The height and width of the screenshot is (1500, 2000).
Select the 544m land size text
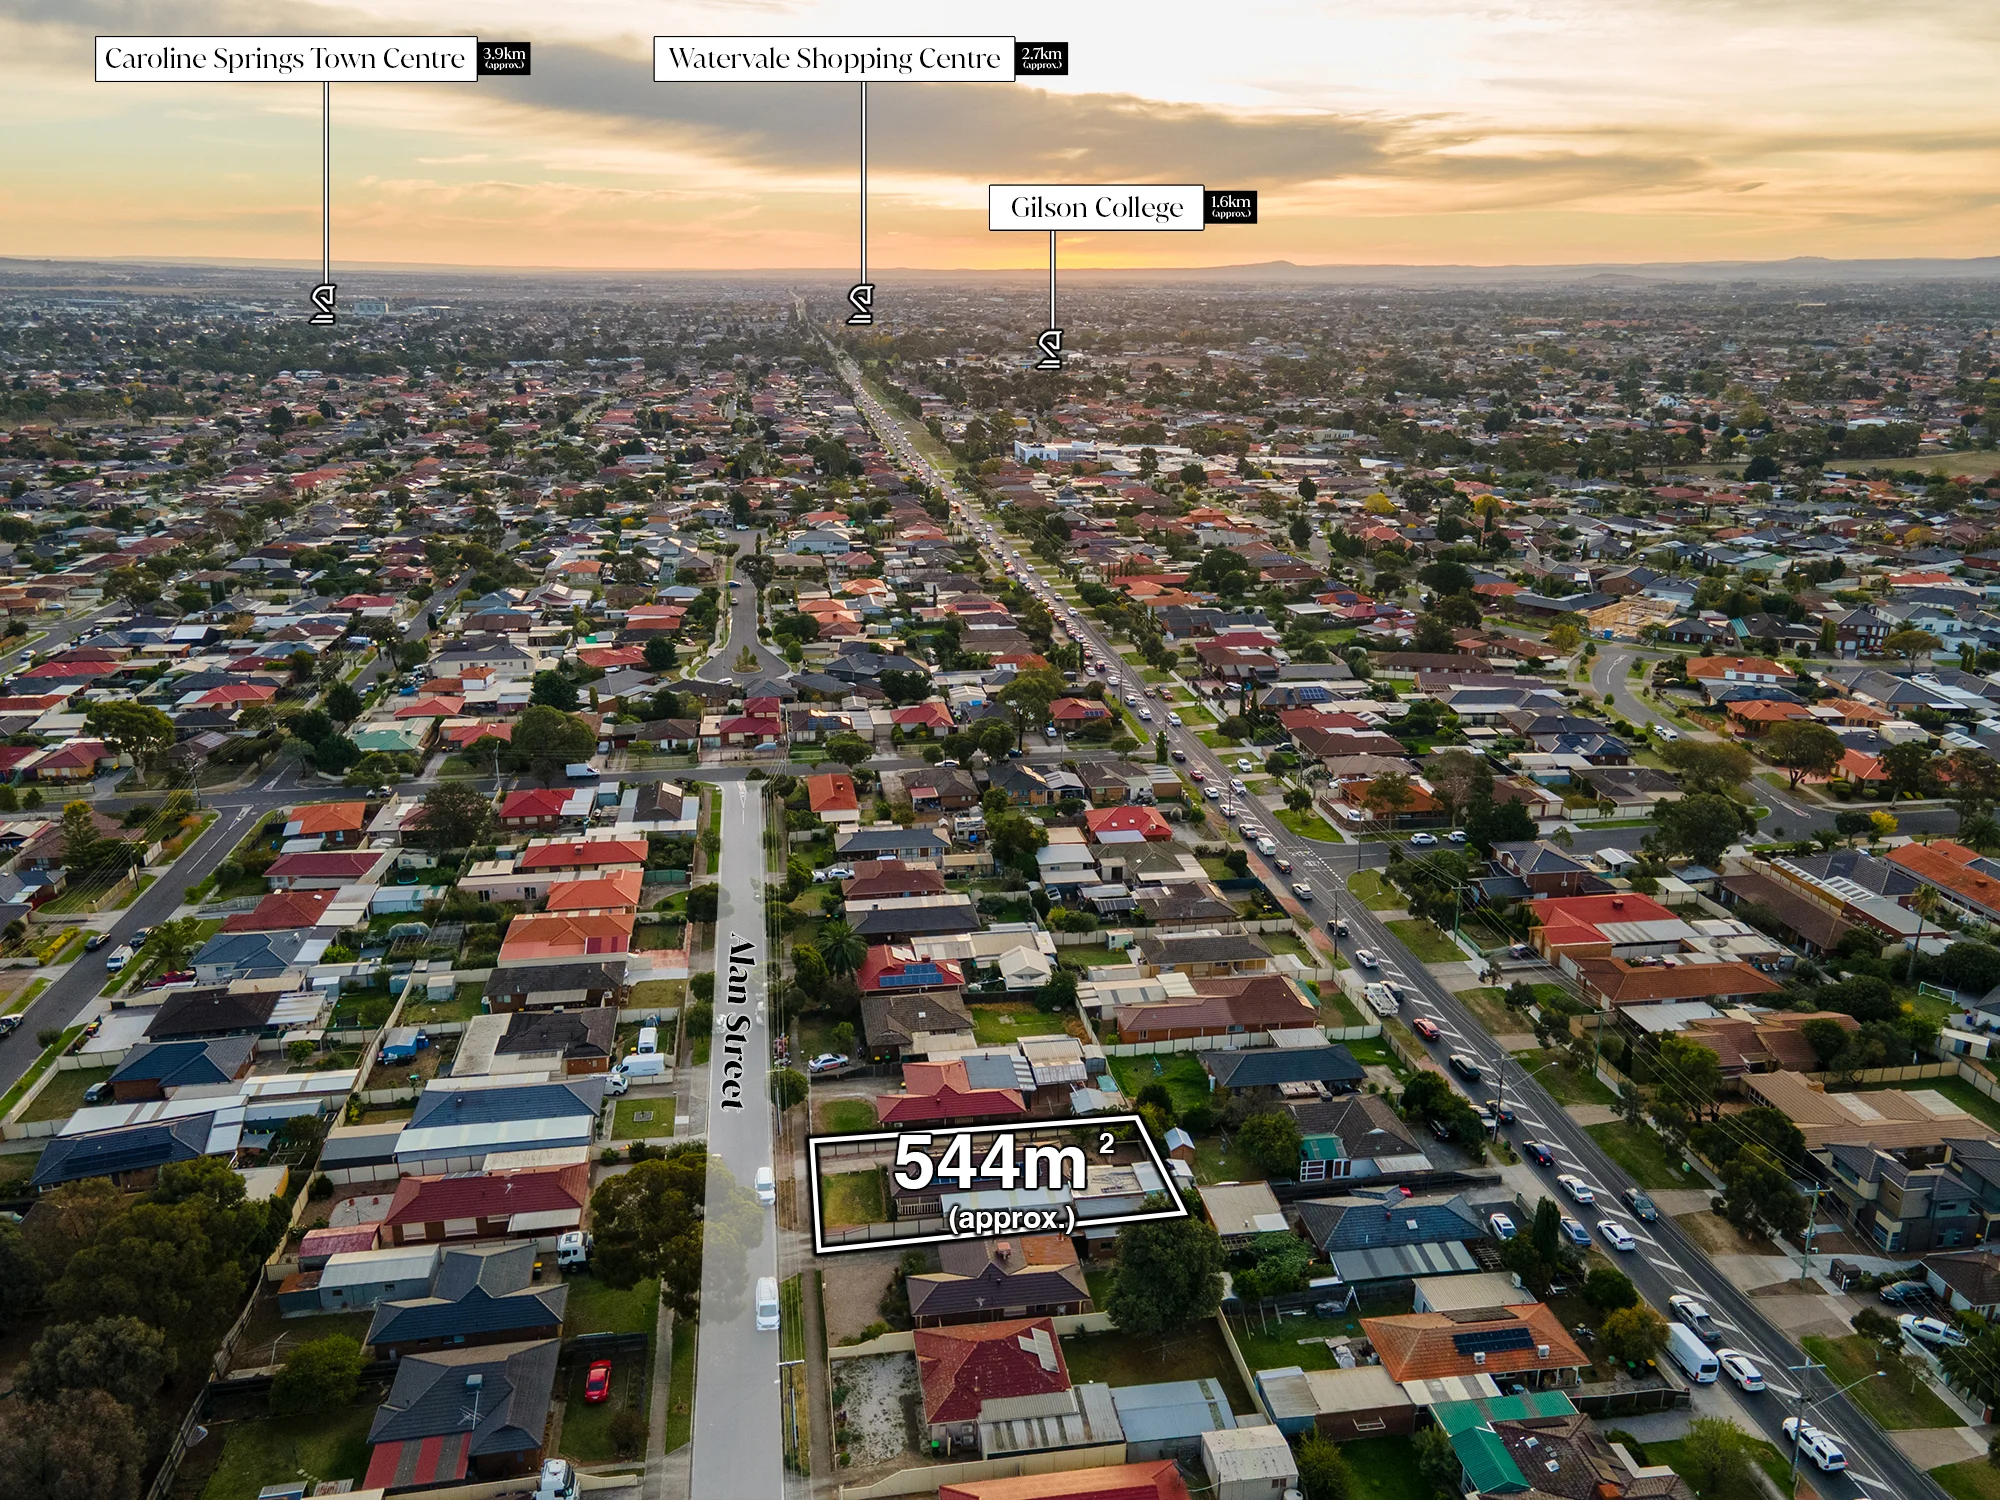pos(990,1163)
